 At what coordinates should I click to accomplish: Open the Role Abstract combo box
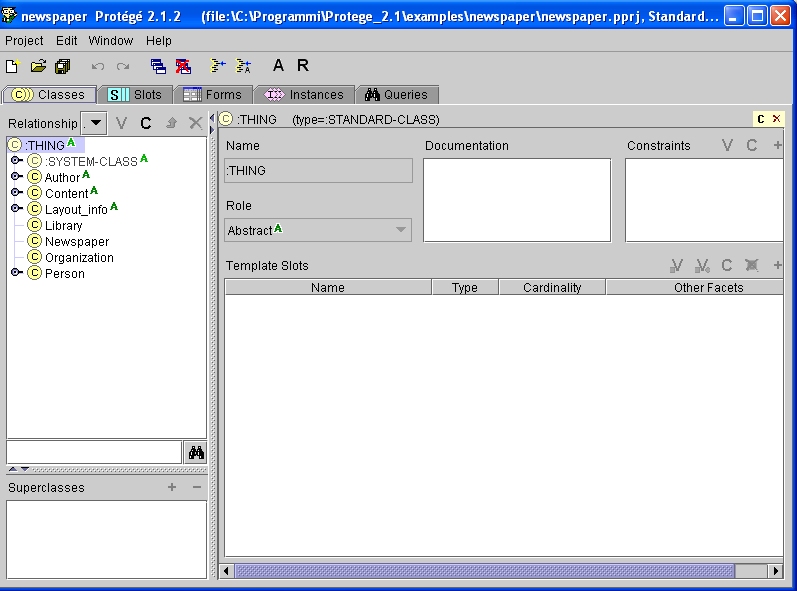tap(318, 230)
